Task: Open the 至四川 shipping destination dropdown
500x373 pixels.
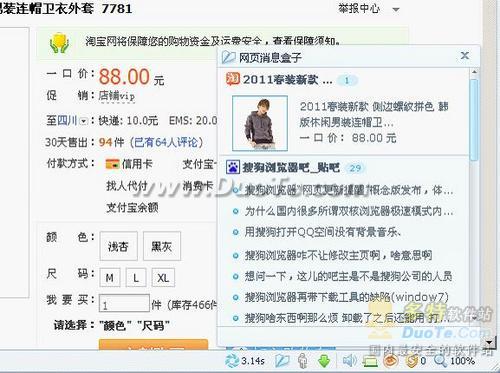Action: (x=84, y=121)
